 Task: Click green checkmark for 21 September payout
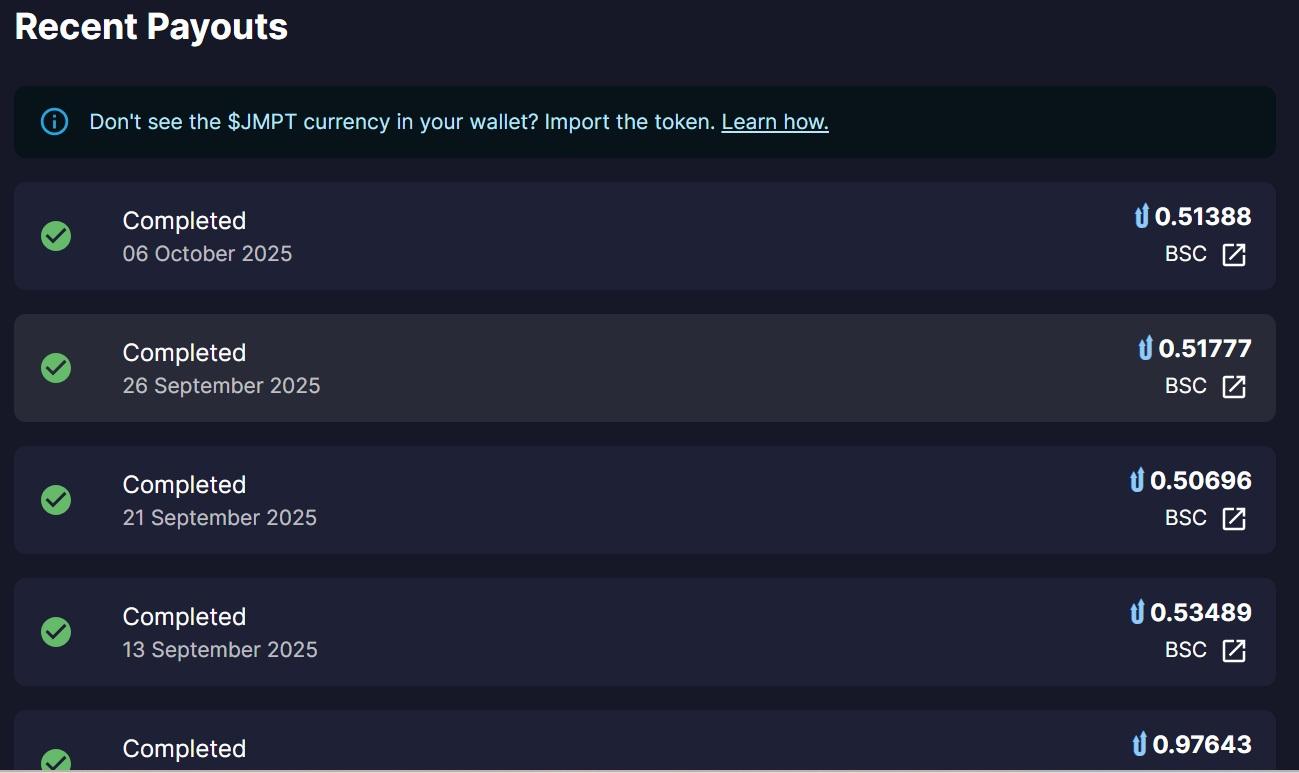click(56, 500)
